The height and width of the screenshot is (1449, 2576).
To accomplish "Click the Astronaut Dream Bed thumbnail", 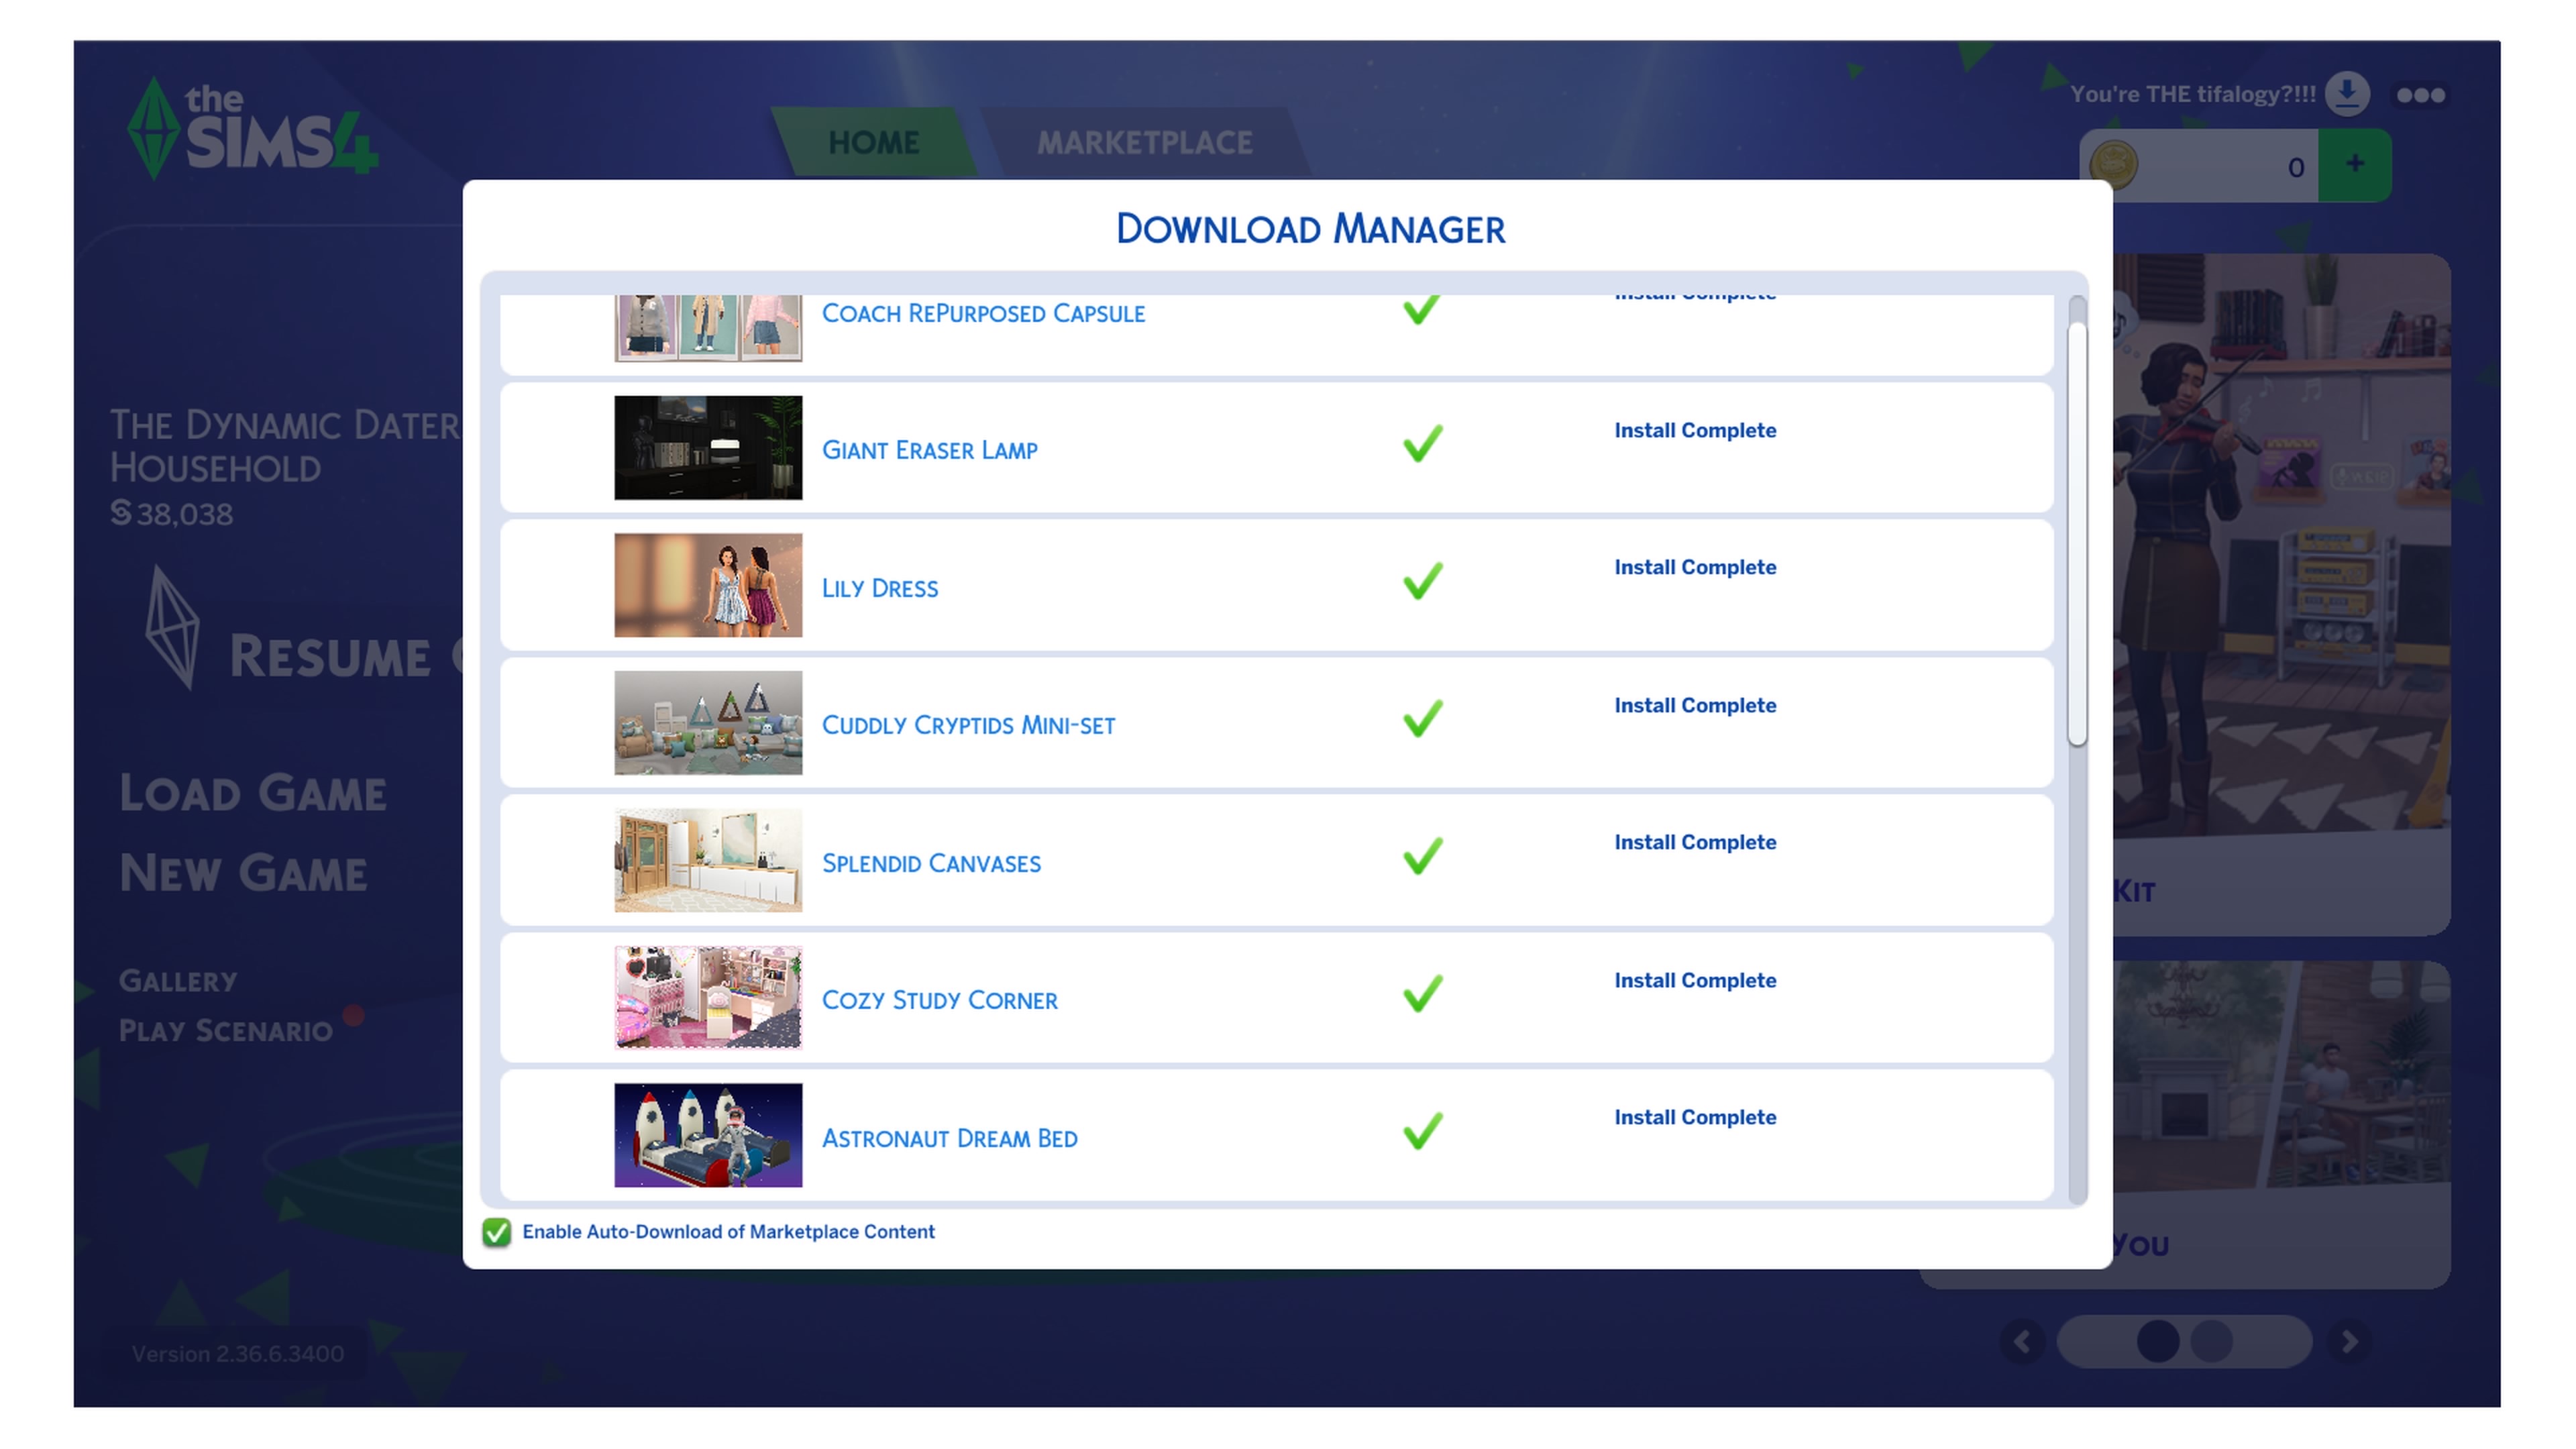I will pos(708,1135).
